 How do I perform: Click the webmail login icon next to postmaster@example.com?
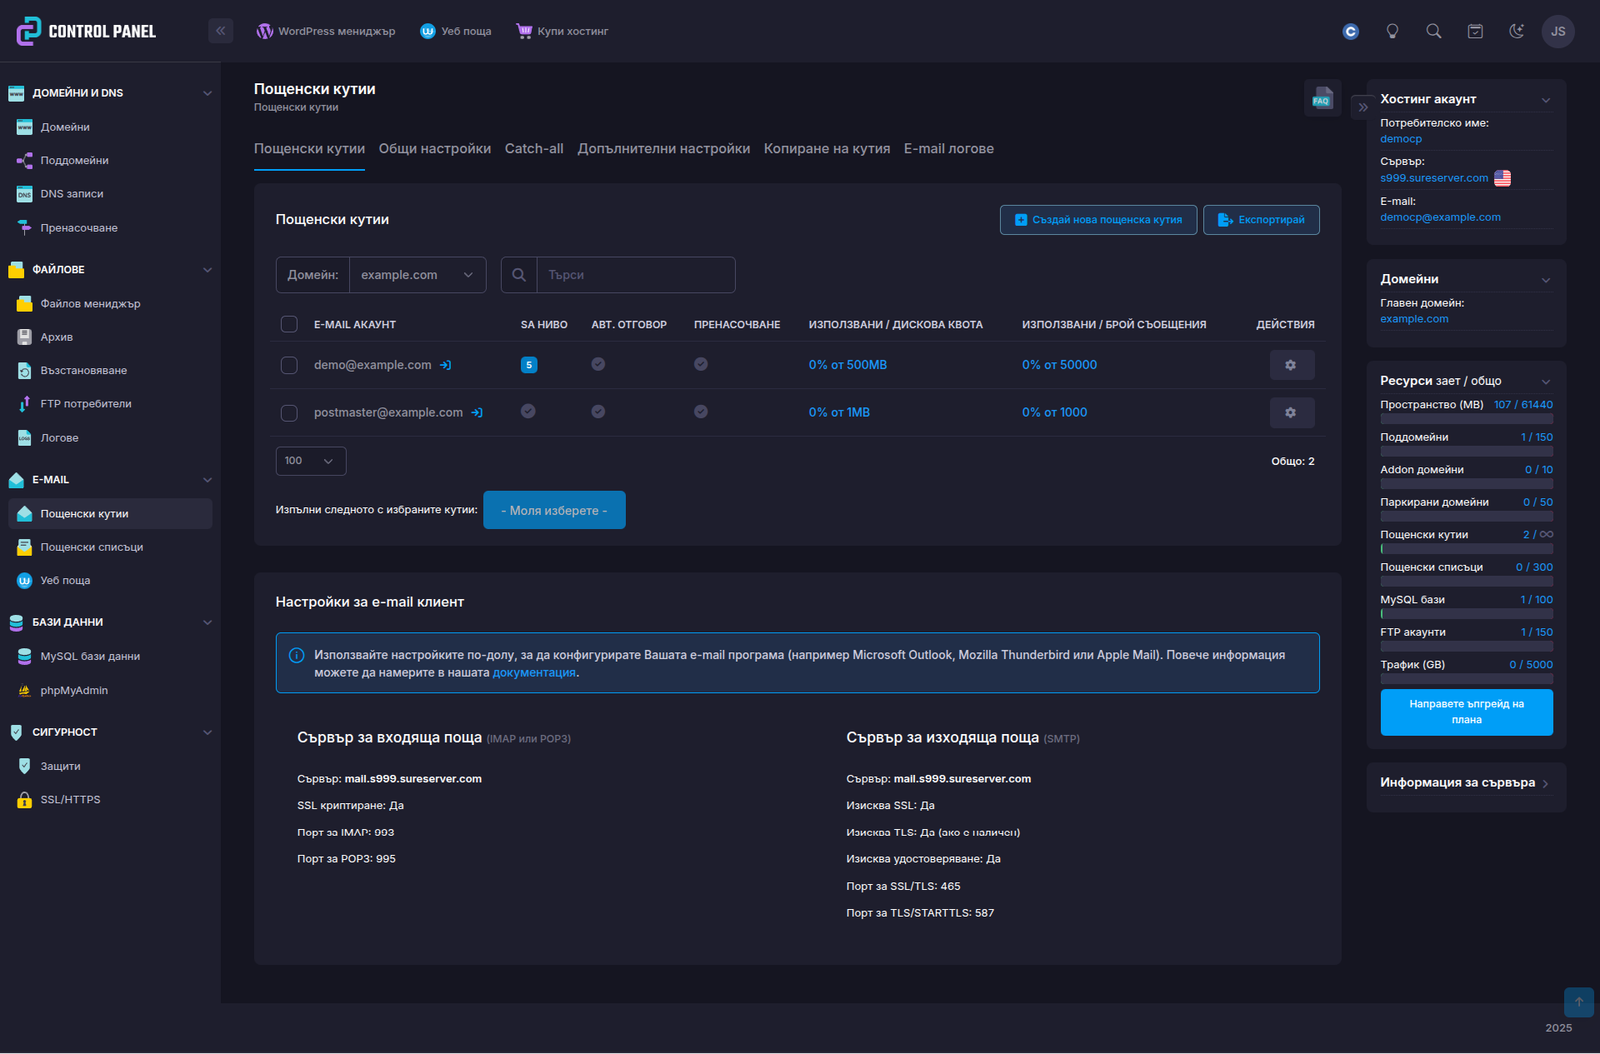click(477, 413)
